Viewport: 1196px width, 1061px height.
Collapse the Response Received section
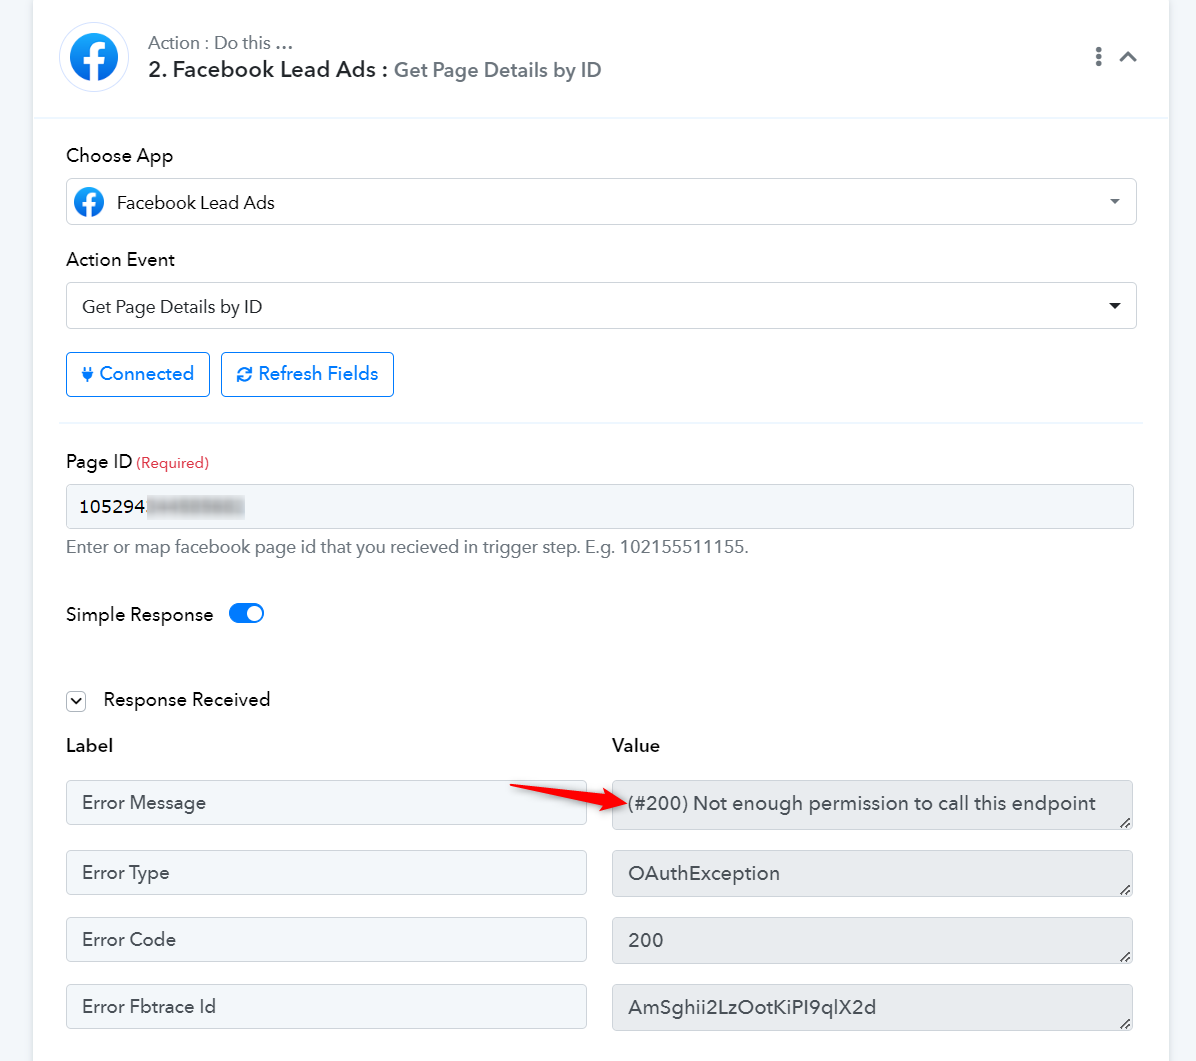coord(76,701)
